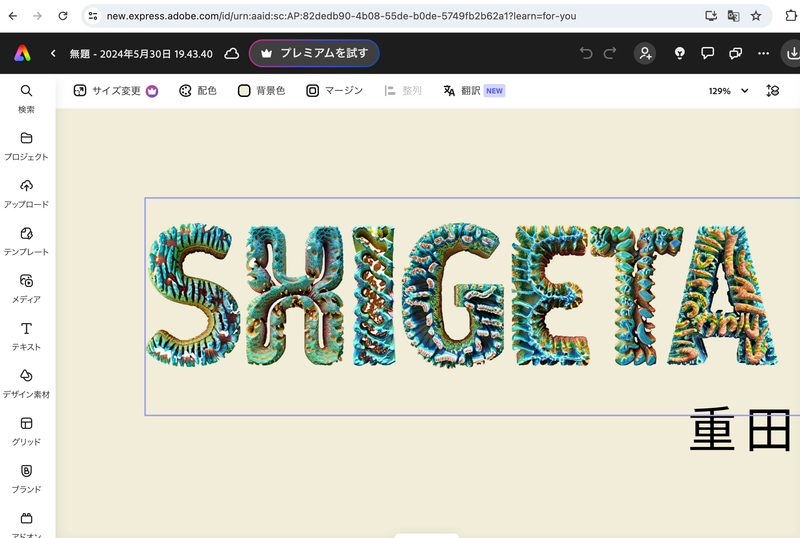Open マージン (Margin) settings
The width and height of the screenshot is (800, 538).
(x=334, y=91)
